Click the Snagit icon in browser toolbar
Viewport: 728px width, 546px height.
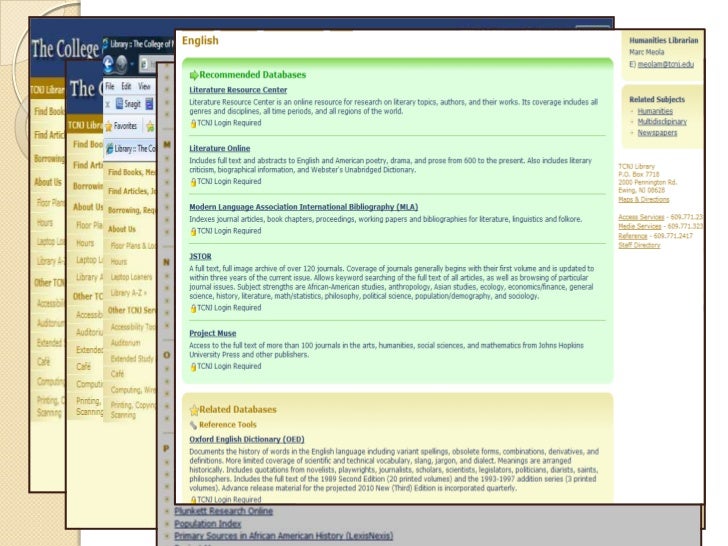click(119, 104)
